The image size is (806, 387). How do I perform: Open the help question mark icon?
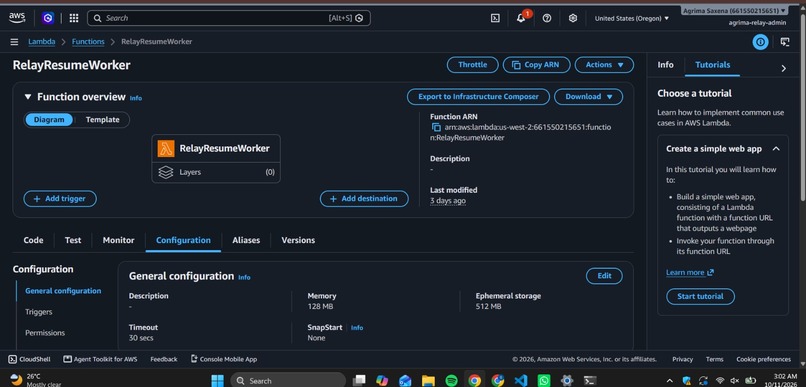(x=547, y=18)
